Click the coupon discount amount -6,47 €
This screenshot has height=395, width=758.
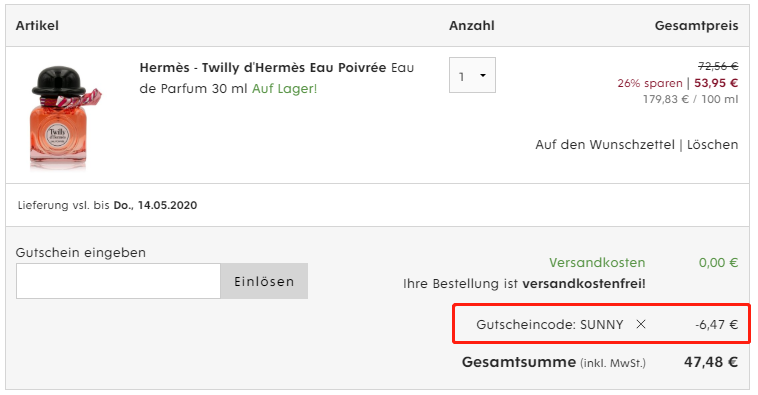[716, 324]
